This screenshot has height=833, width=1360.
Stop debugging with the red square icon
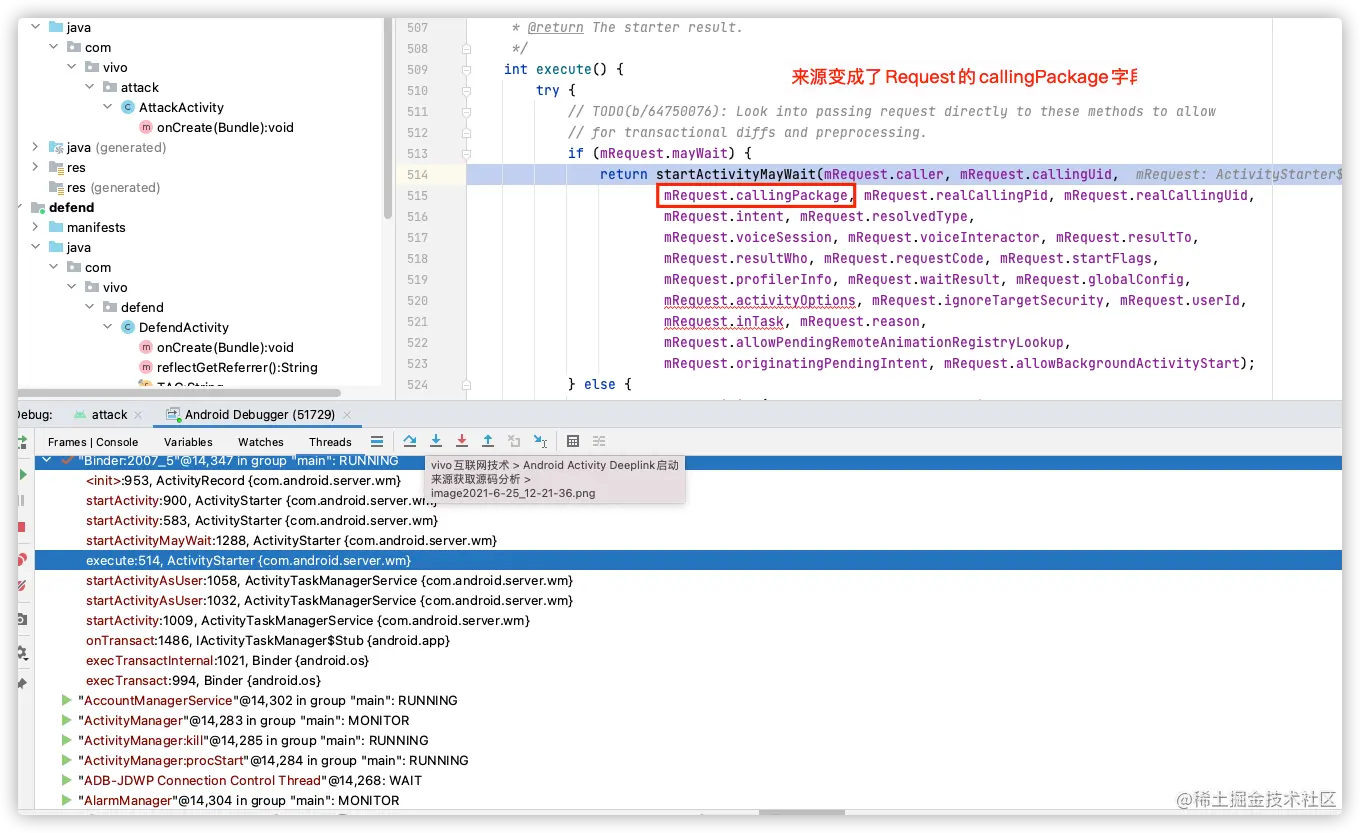pyautogui.click(x=22, y=527)
